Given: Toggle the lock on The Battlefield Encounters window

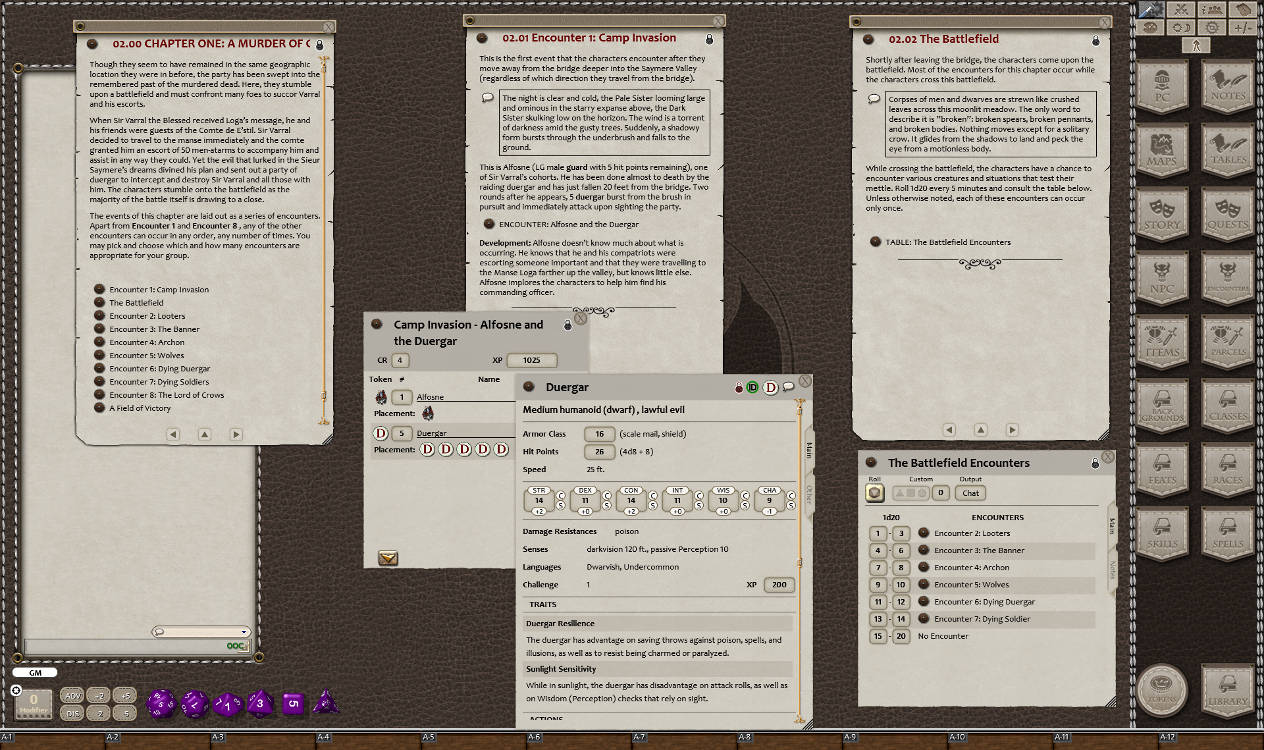Looking at the screenshot, I should coord(1095,462).
